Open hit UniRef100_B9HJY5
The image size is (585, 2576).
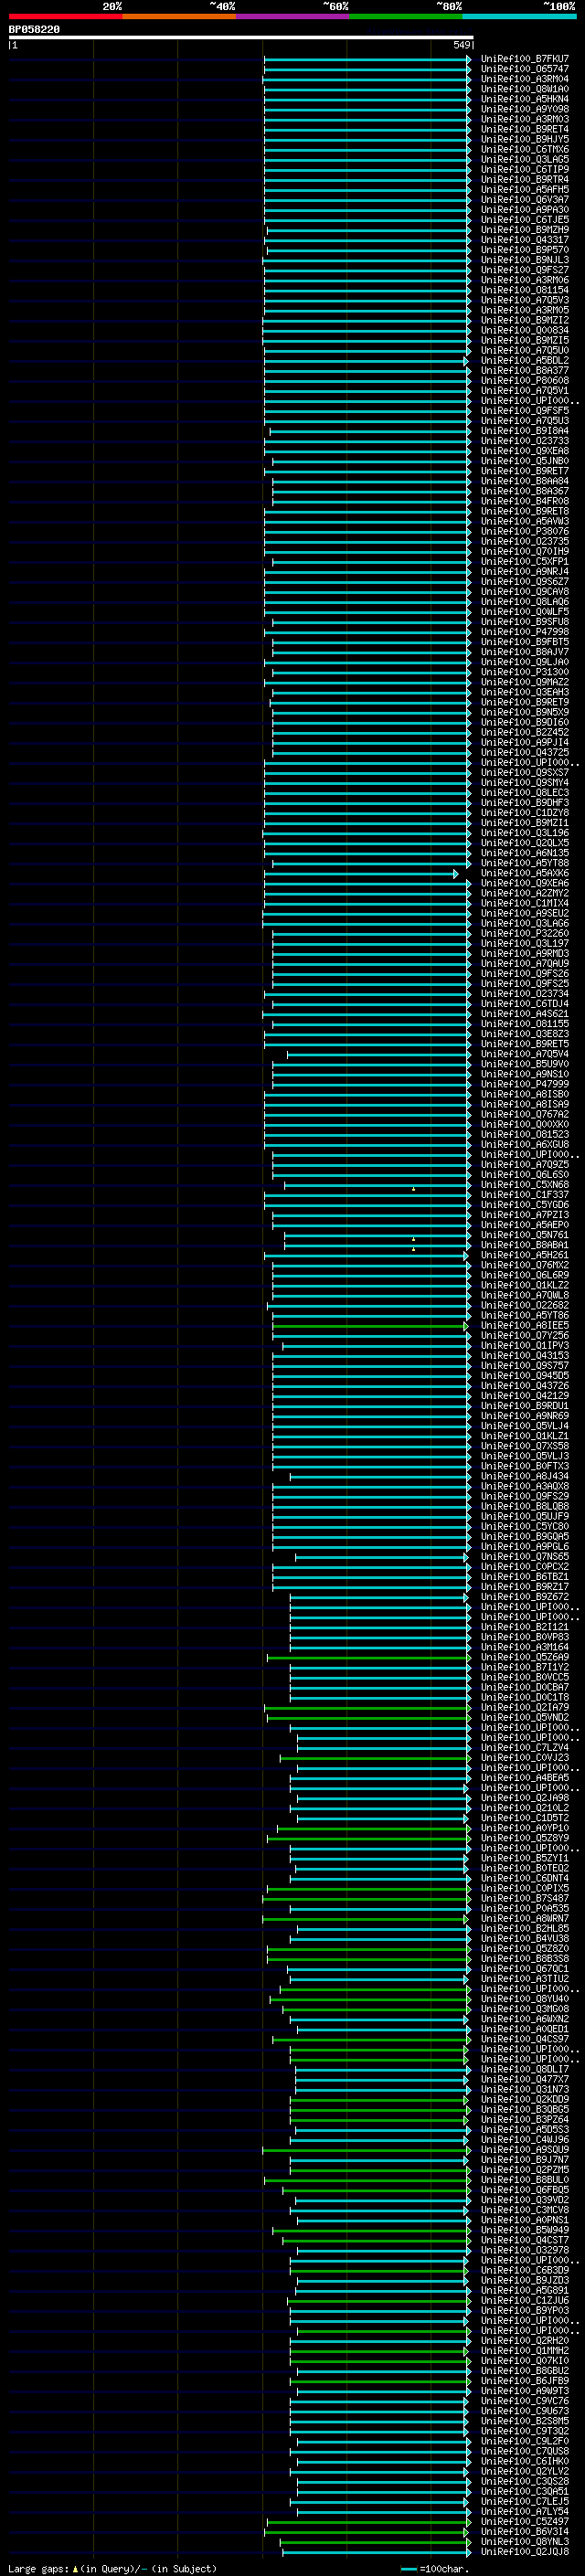(525, 139)
